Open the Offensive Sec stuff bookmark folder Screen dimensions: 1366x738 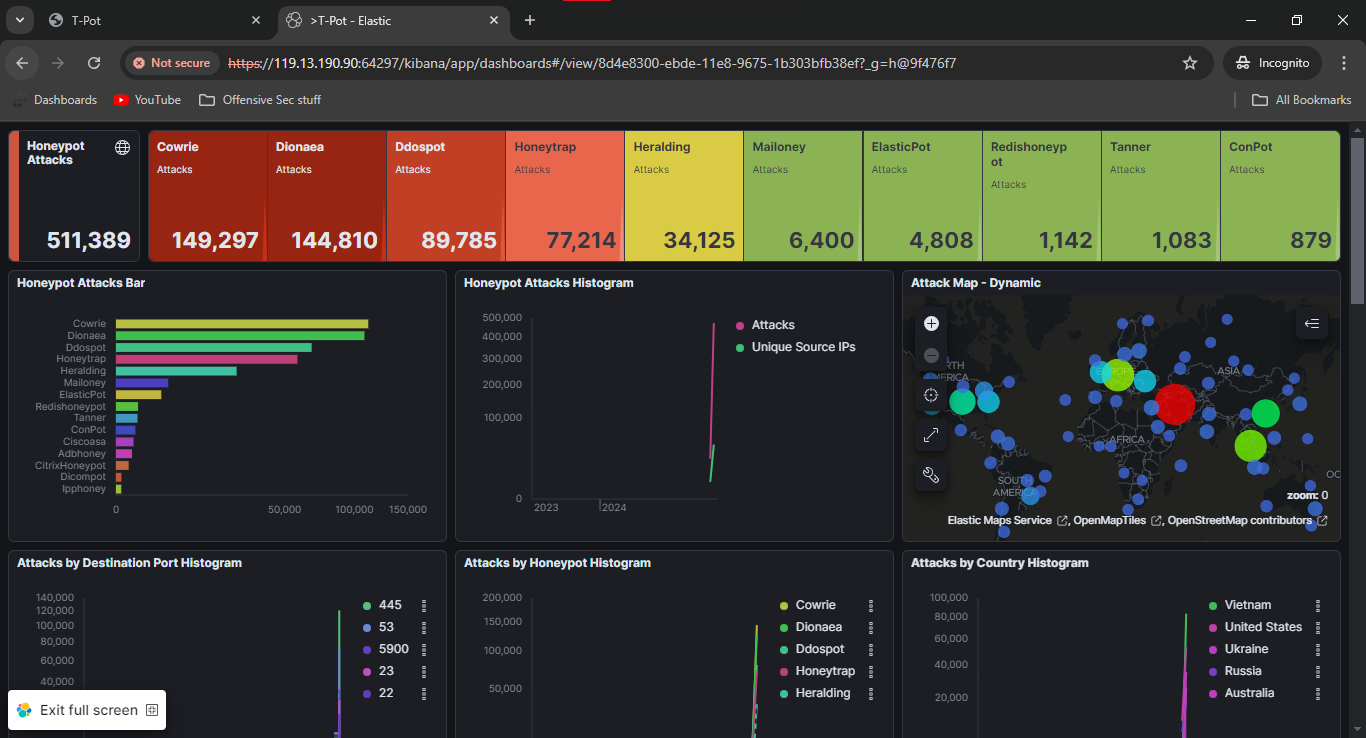(x=260, y=100)
